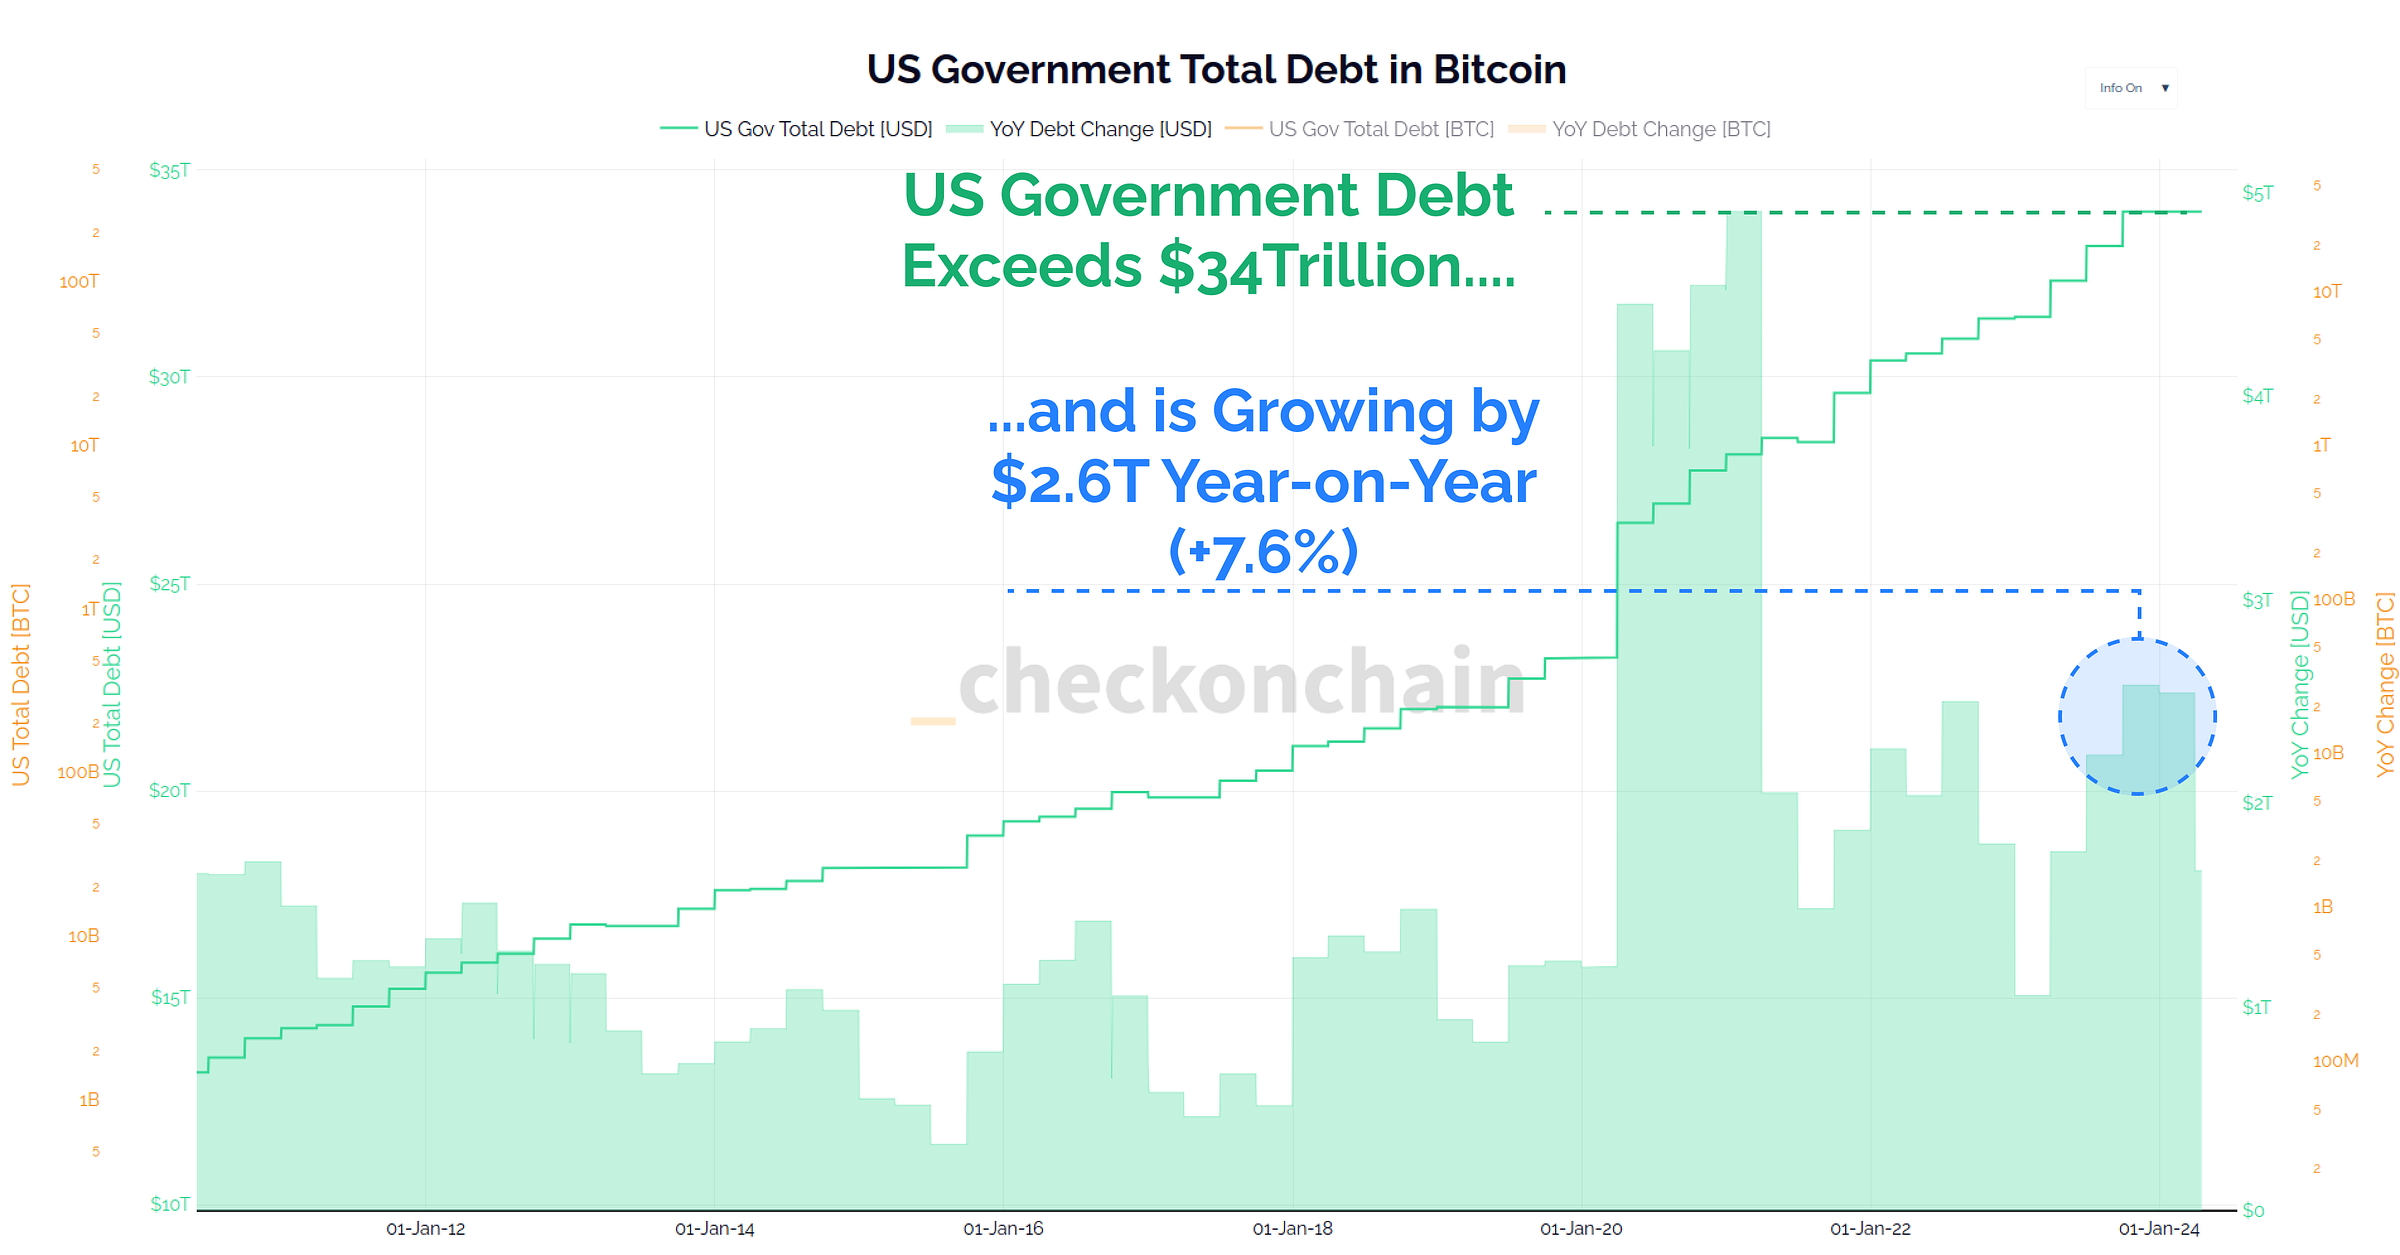Click the highlighted blue dashed circle annotation
The width and height of the screenshot is (2400, 1255).
[x=2136, y=715]
